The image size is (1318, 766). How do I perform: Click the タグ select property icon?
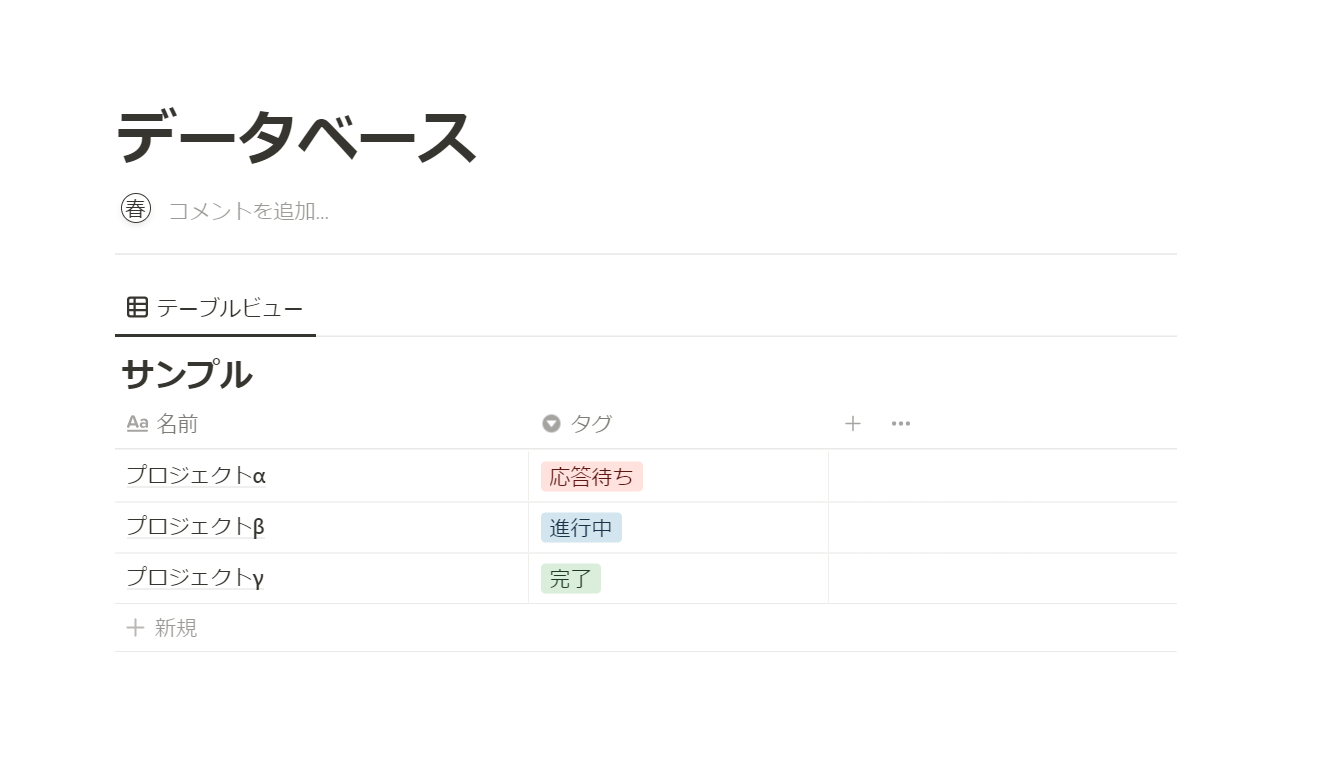click(551, 424)
